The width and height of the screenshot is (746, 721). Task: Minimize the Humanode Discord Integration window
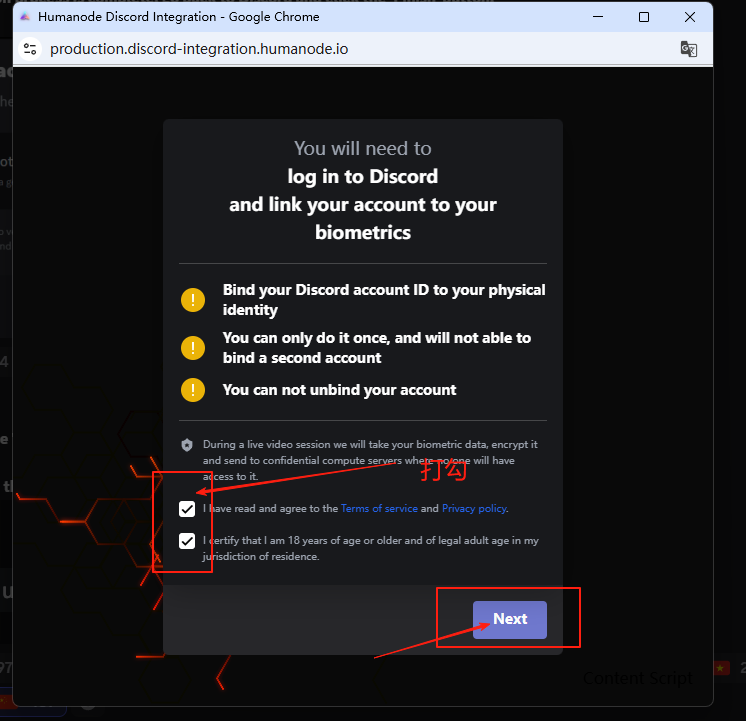pos(598,17)
